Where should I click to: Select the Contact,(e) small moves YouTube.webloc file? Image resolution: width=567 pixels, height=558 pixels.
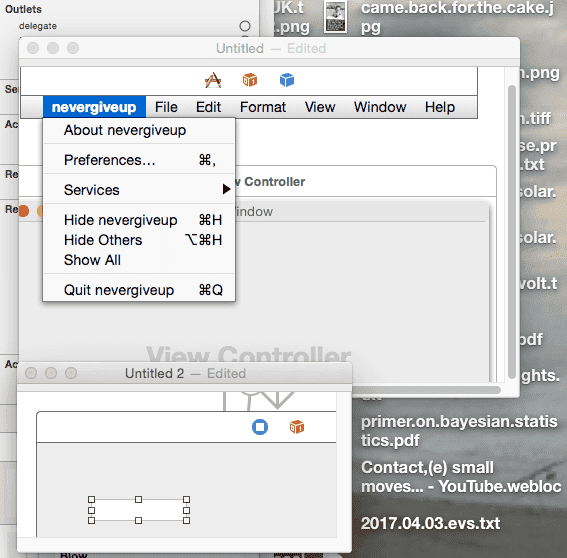[x=461, y=477]
